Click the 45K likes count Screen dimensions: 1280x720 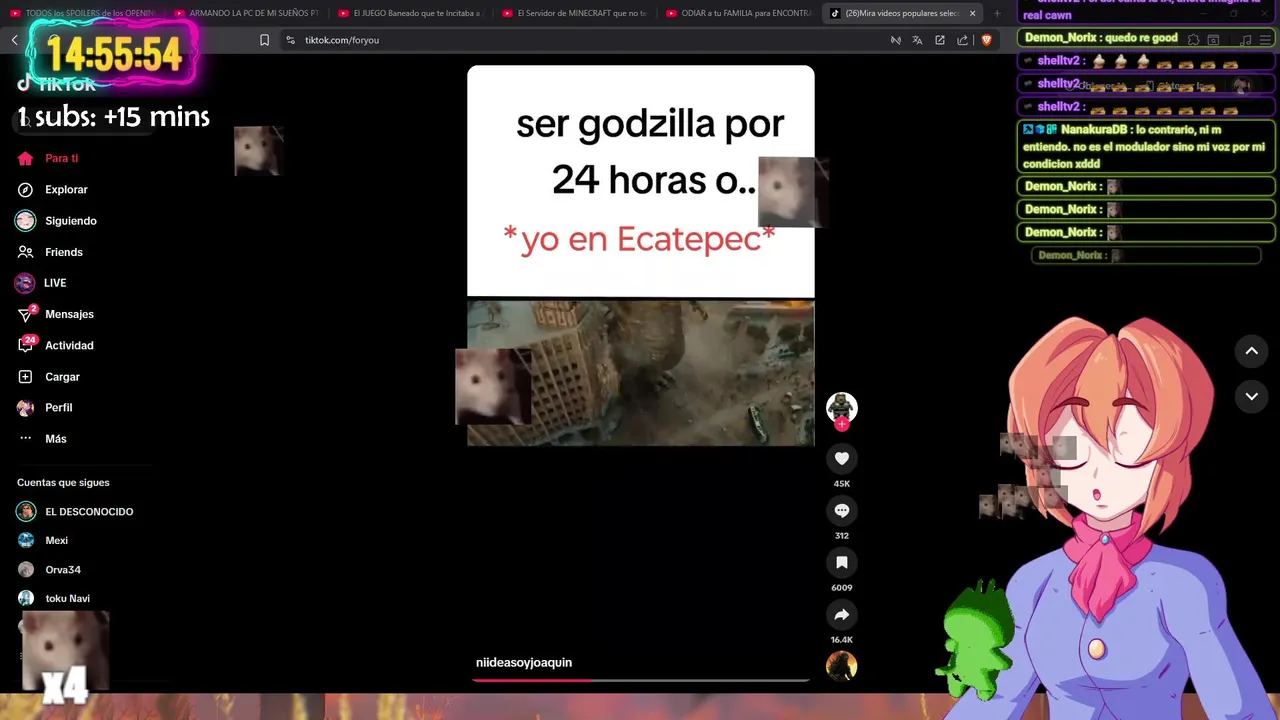coord(842,484)
